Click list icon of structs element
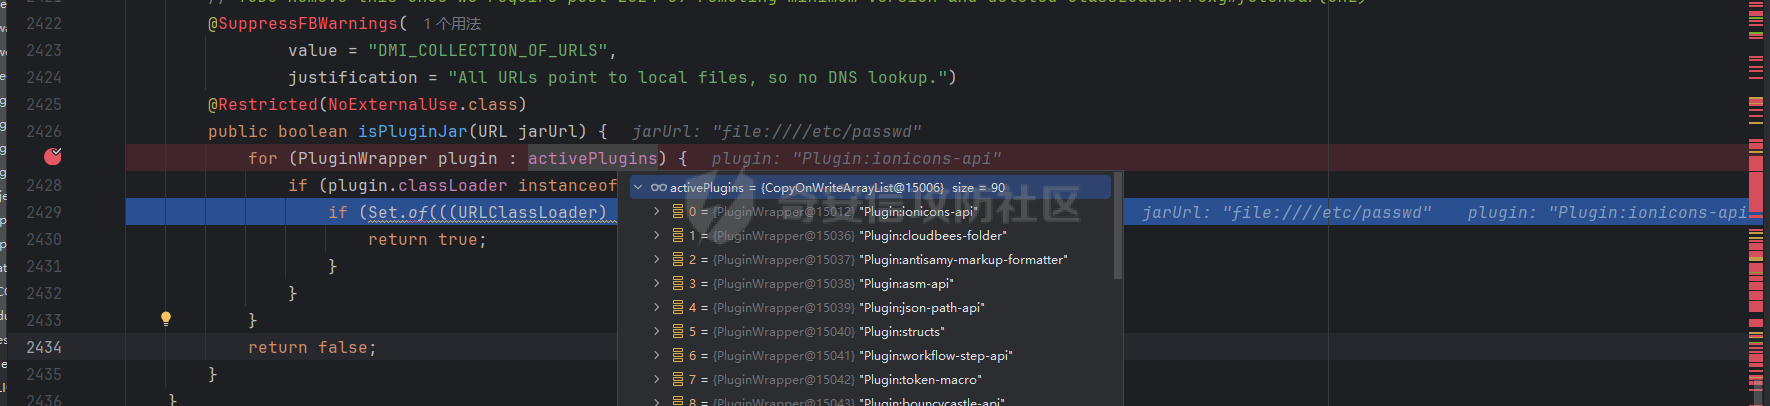Viewport: 1770px width, 406px height. point(678,332)
